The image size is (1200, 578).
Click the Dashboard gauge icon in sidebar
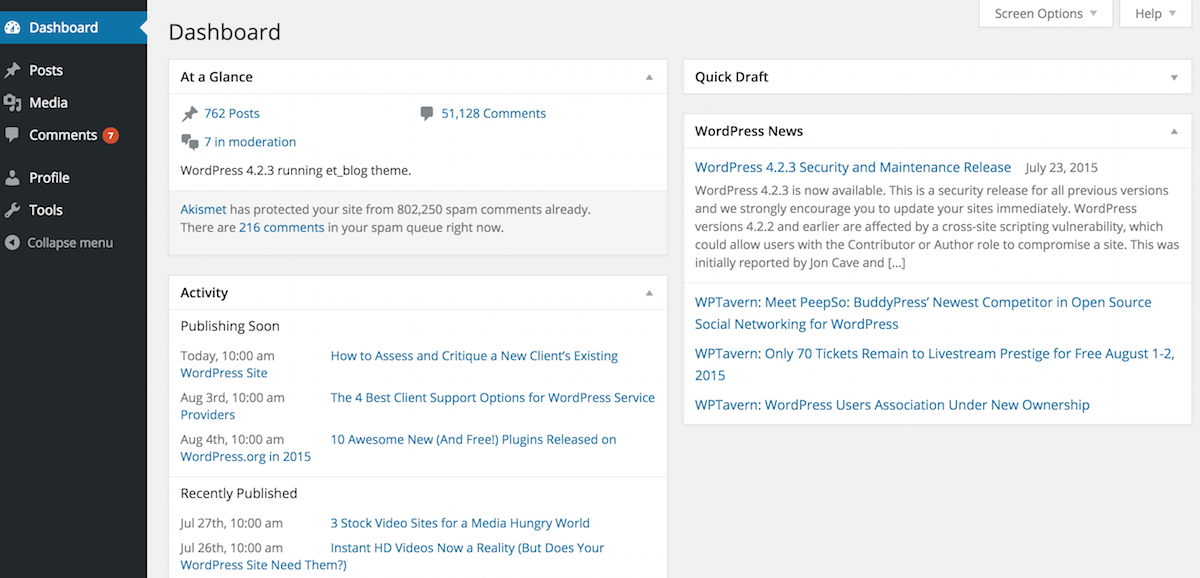[x=13, y=28]
